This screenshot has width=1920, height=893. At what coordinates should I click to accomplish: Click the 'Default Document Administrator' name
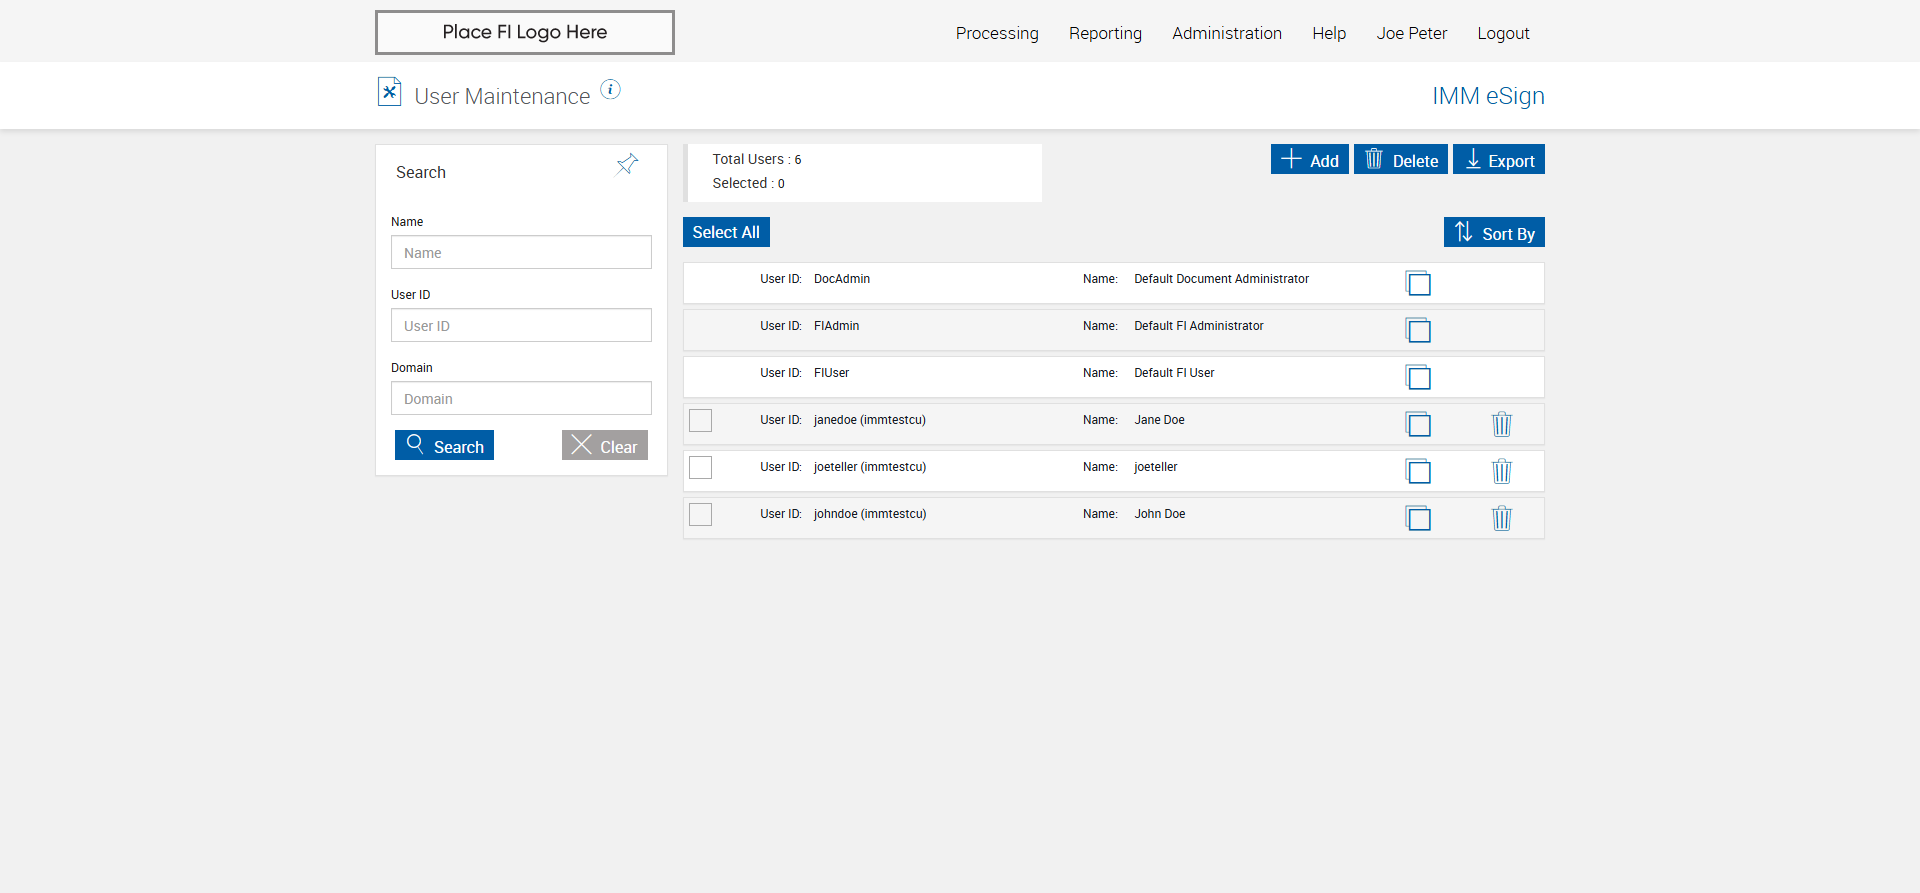[1221, 279]
